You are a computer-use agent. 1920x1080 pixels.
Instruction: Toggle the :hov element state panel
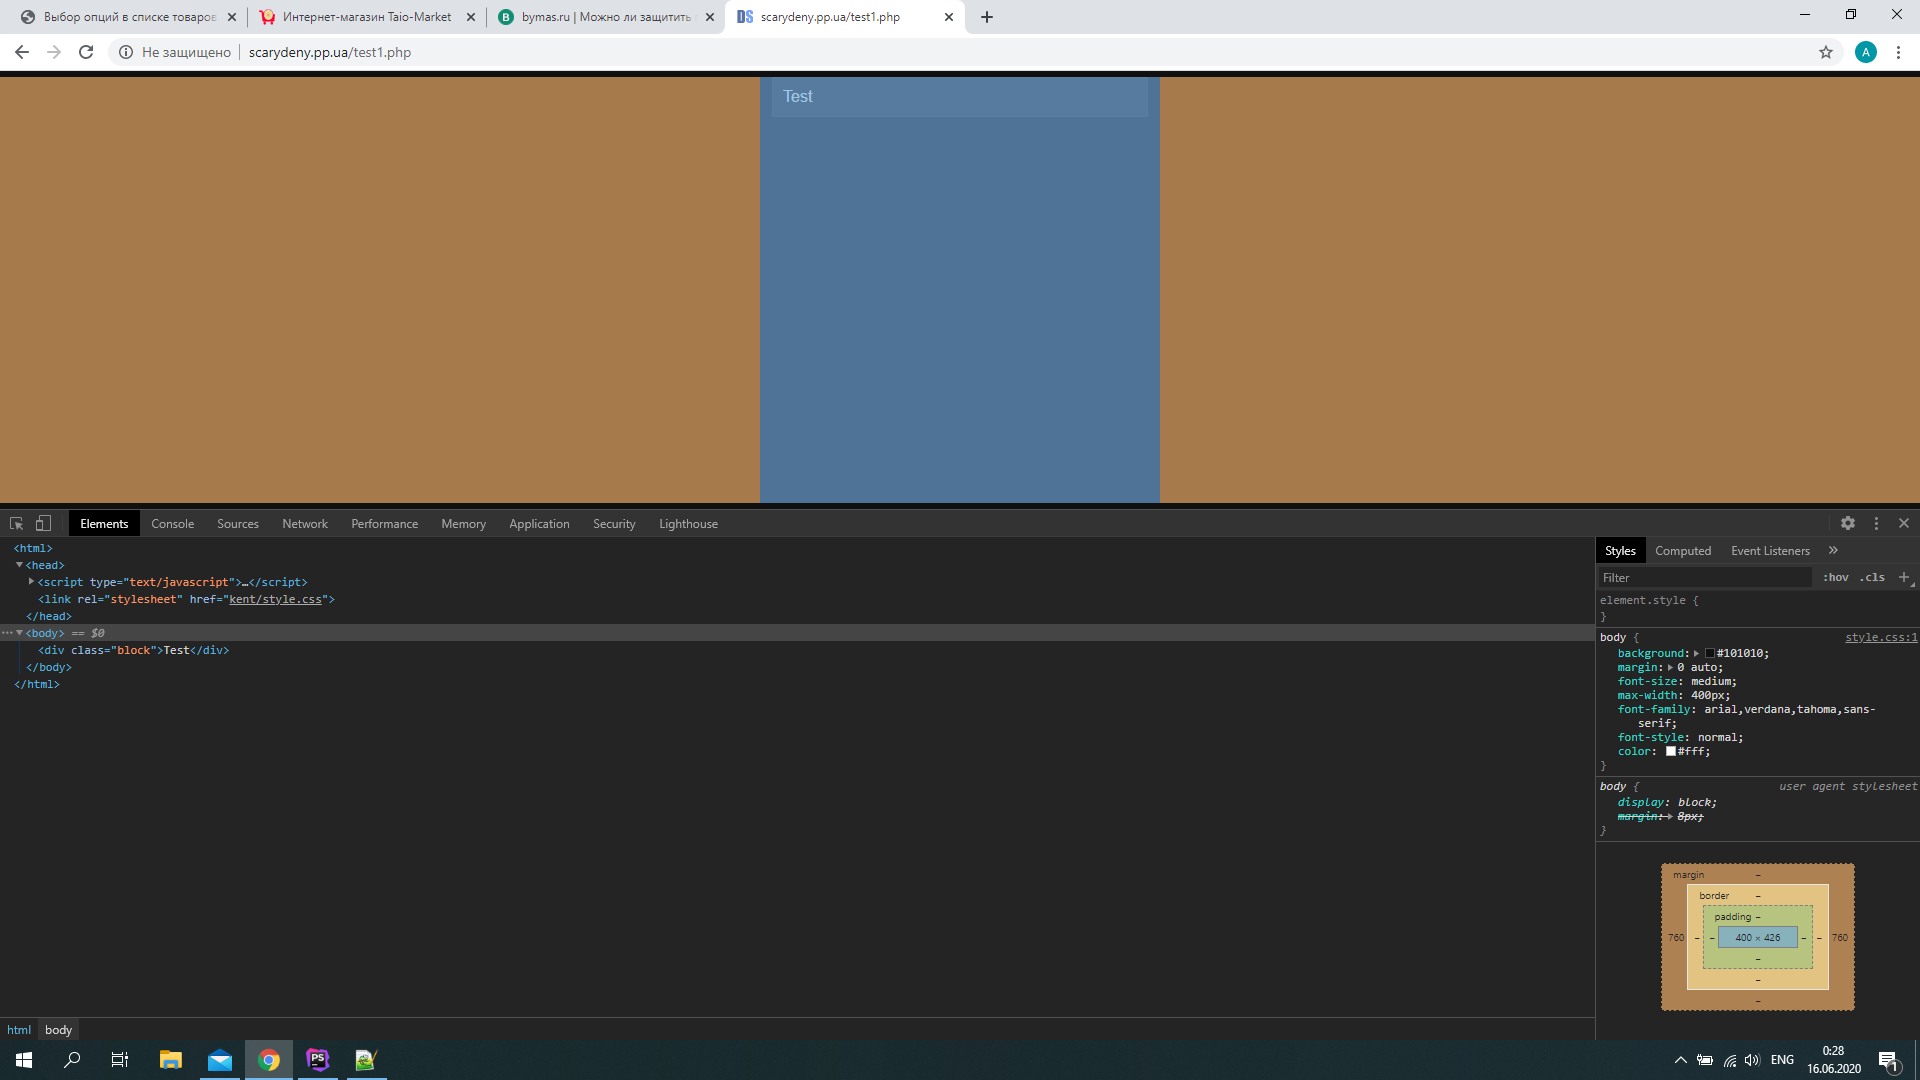coord(1835,577)
